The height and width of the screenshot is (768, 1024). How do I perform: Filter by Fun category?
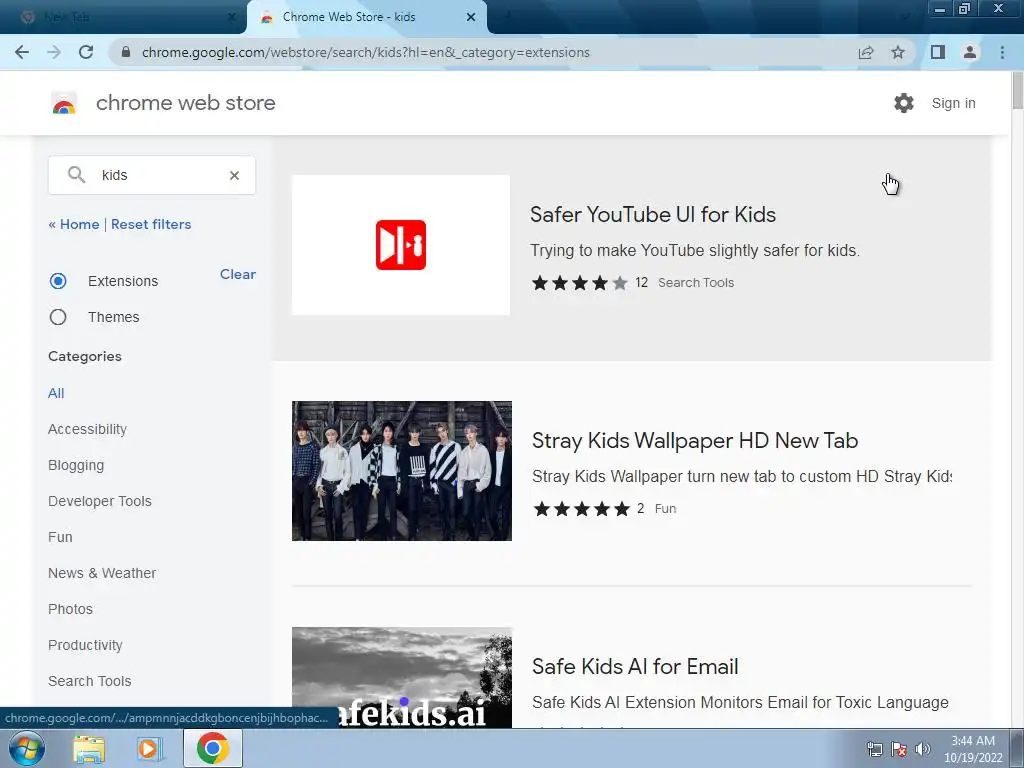tap(60, 537)
